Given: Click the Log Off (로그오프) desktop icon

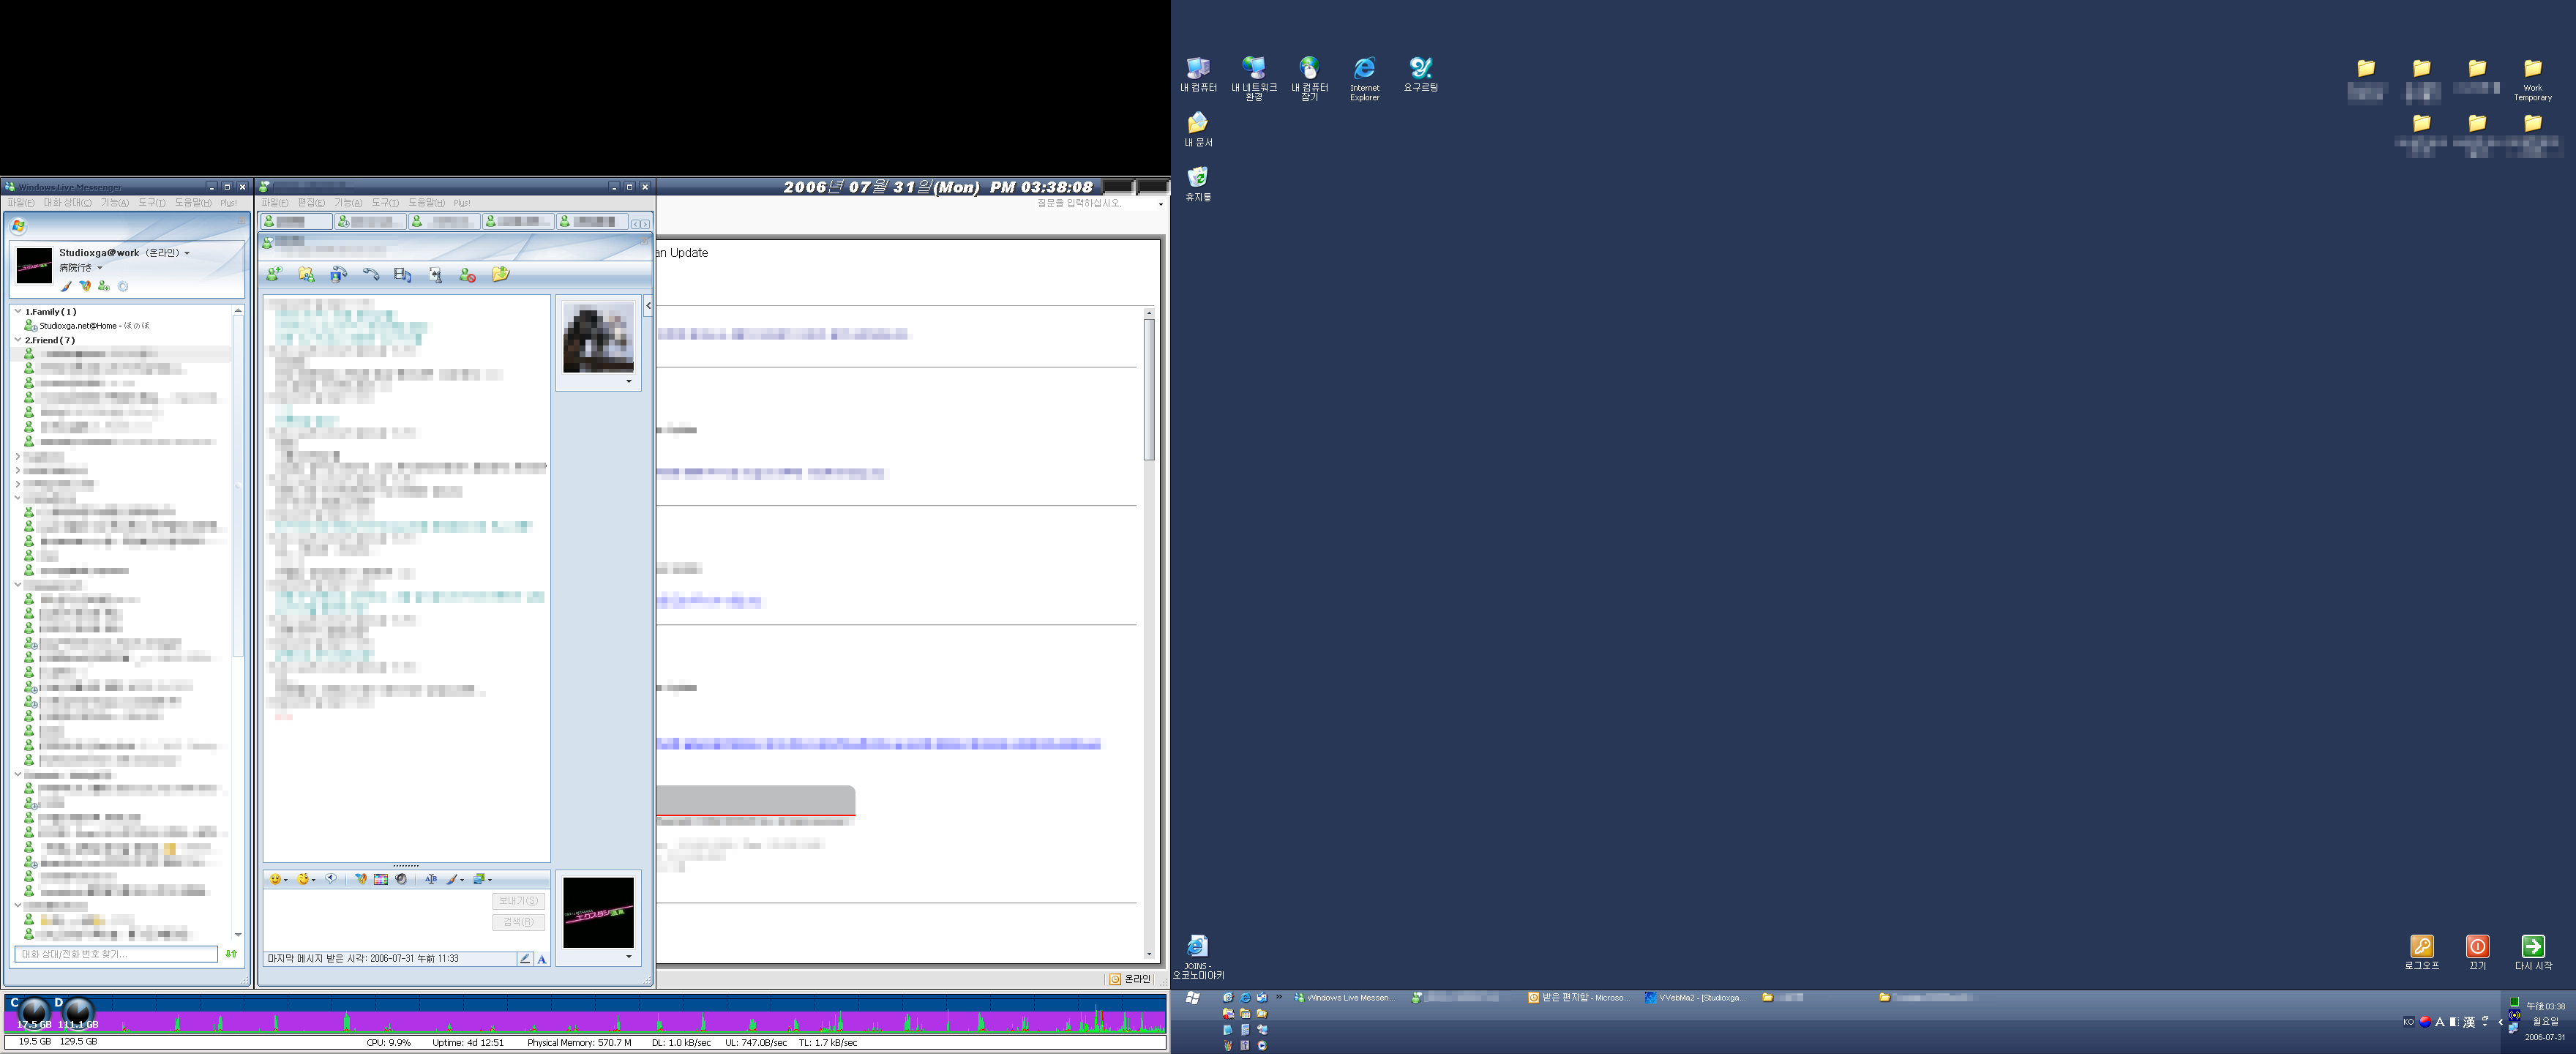Looking at the screenshot, I should point(2421,952).
